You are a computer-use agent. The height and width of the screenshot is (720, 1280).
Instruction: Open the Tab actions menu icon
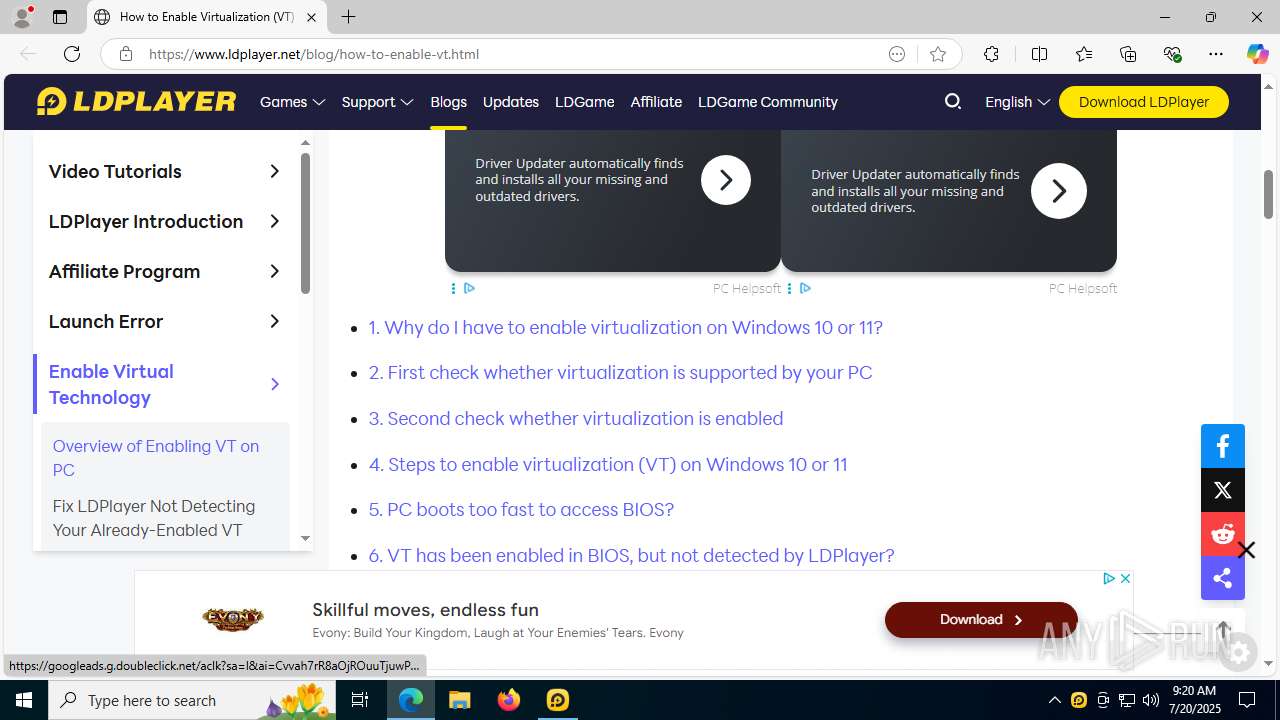coord(60,17)
